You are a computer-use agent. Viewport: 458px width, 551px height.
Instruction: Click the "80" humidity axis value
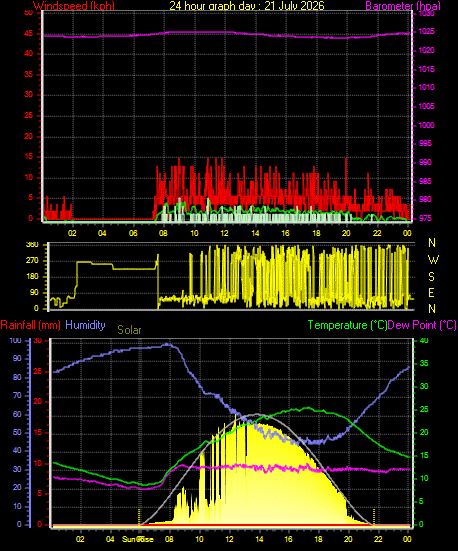tap(17, 377)
